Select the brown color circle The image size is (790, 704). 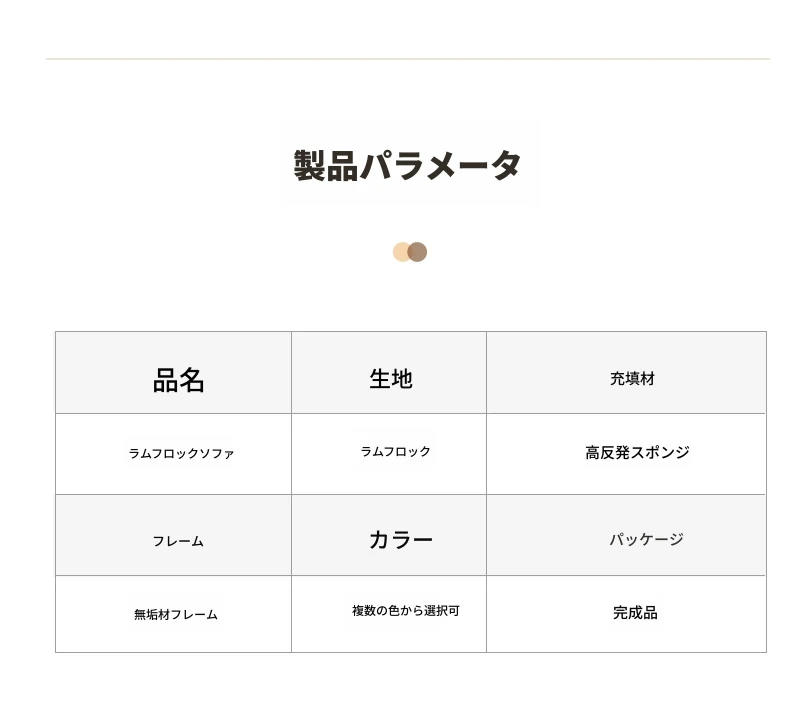click(418, 252)
